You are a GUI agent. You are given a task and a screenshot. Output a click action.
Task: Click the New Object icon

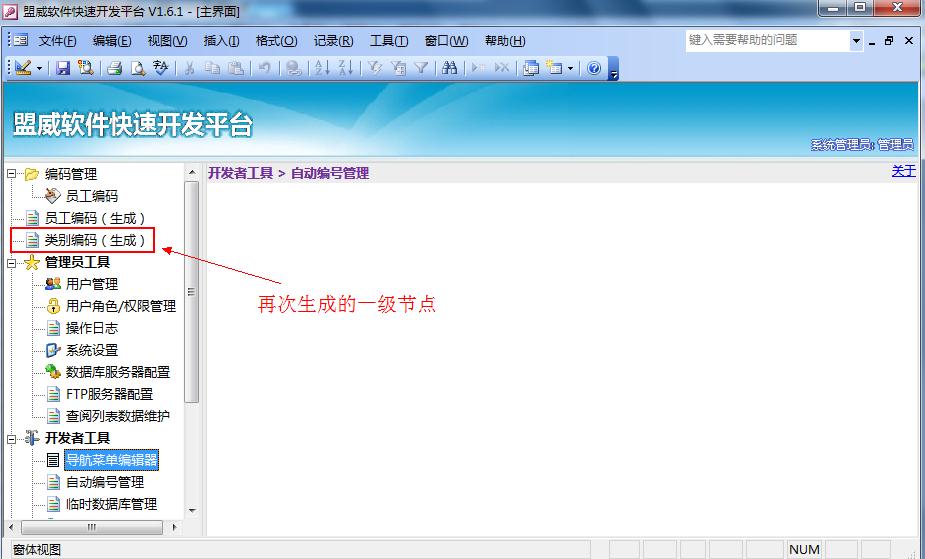point(554,68)
